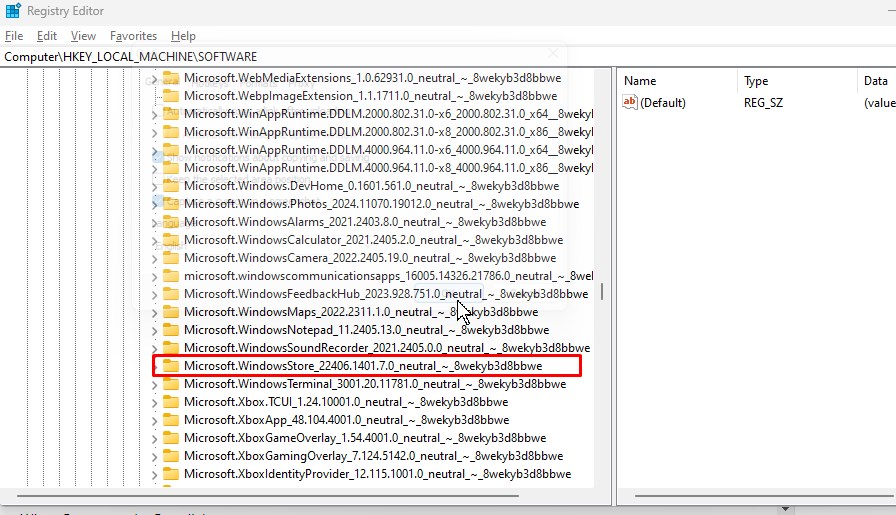The height and width of the screenshot is (515, 896).
Task: Click the Microsoft.XboxApp folder icon
Action: coord(171,420)
